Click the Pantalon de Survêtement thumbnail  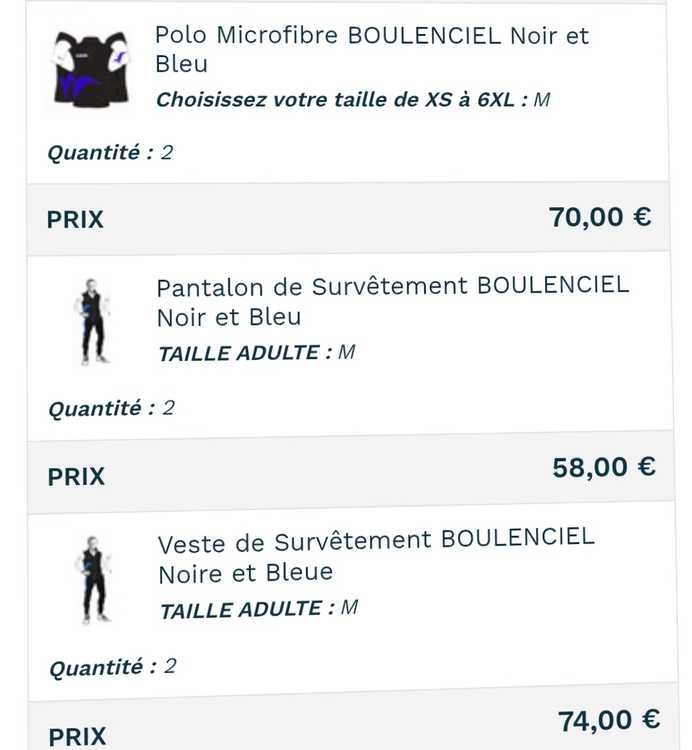93,322
